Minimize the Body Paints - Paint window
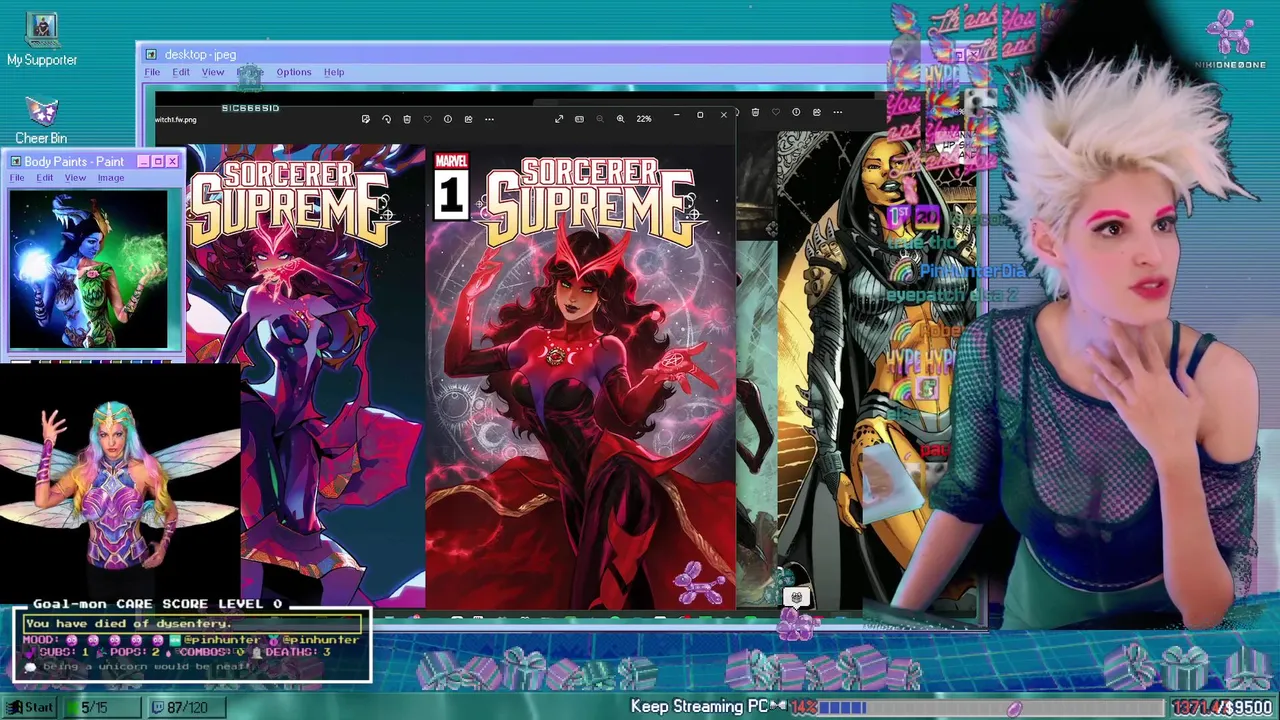 click(143, 161)
